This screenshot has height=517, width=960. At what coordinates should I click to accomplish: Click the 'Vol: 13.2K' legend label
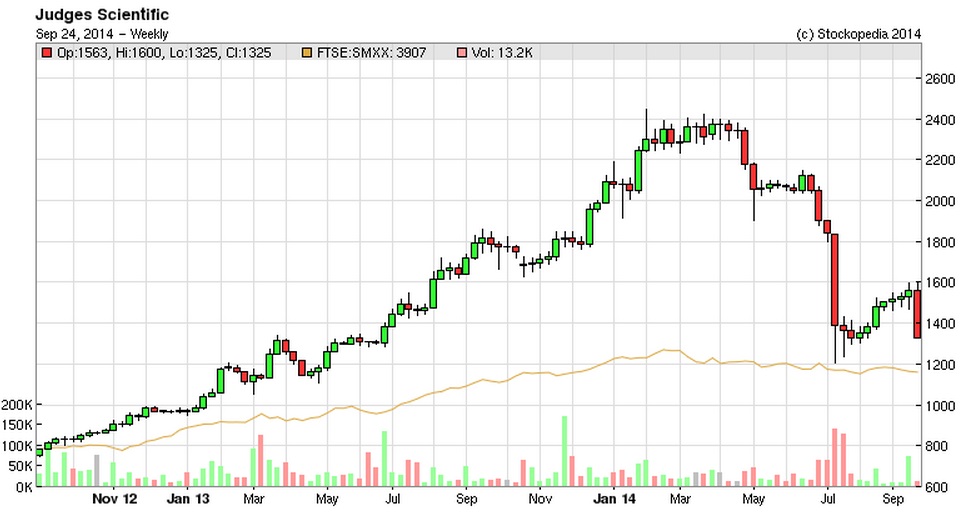pos(502,53)
